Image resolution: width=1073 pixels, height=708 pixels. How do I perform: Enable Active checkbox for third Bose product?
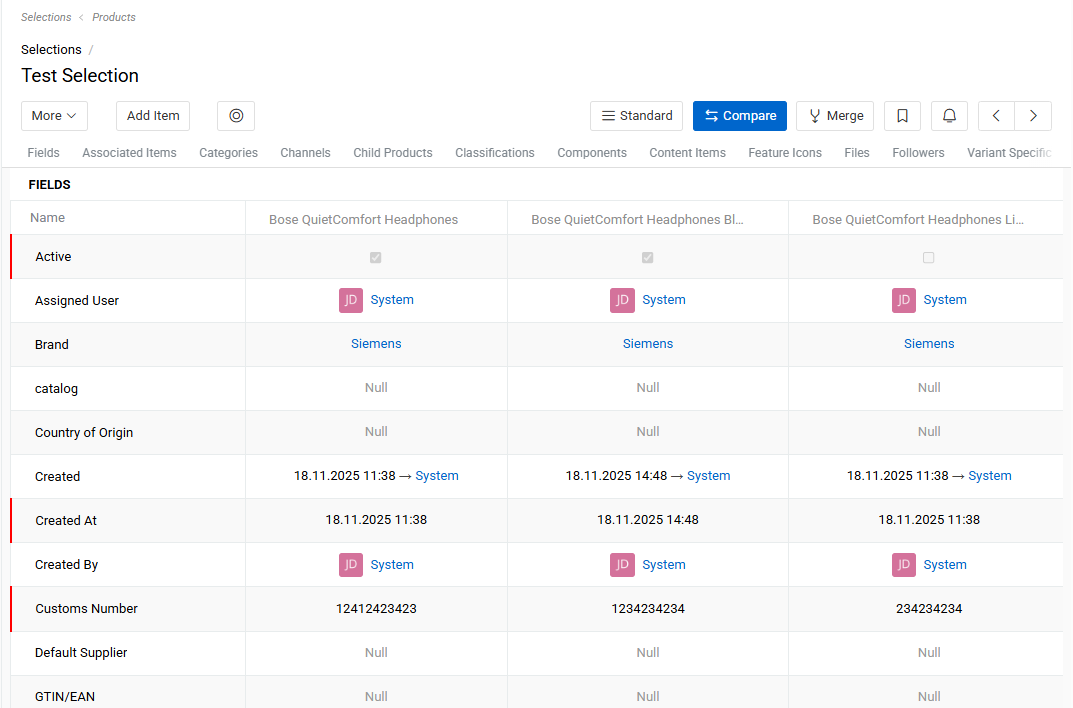click(929, 257)
